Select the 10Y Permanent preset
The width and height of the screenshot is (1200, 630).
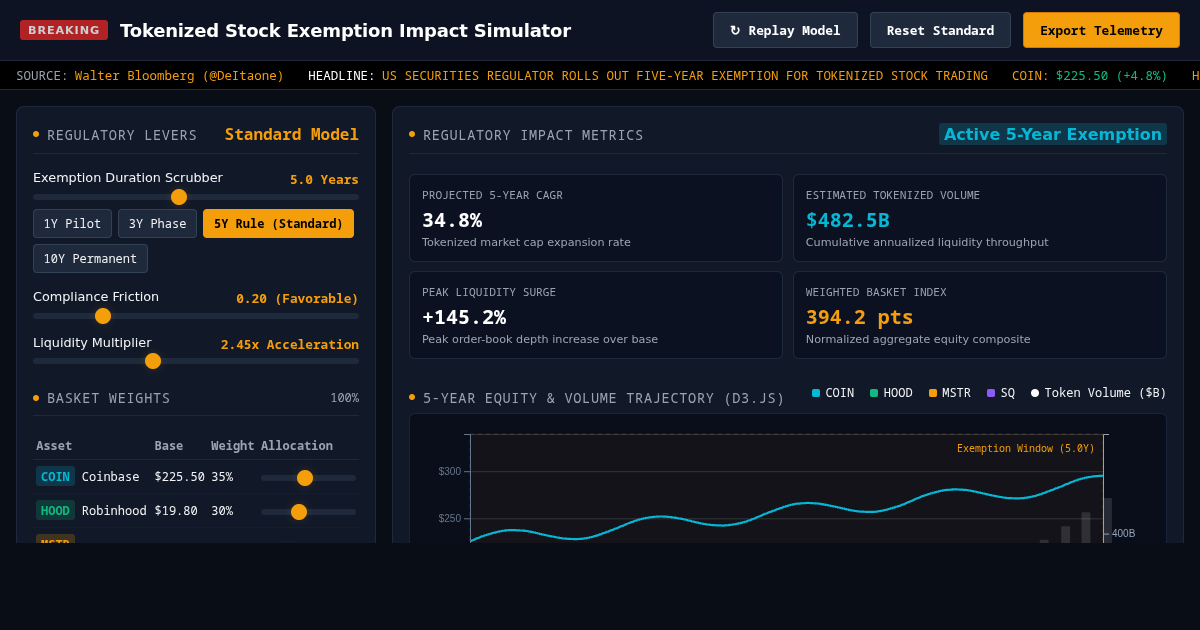pyautogui.click(x=90, y=258)
